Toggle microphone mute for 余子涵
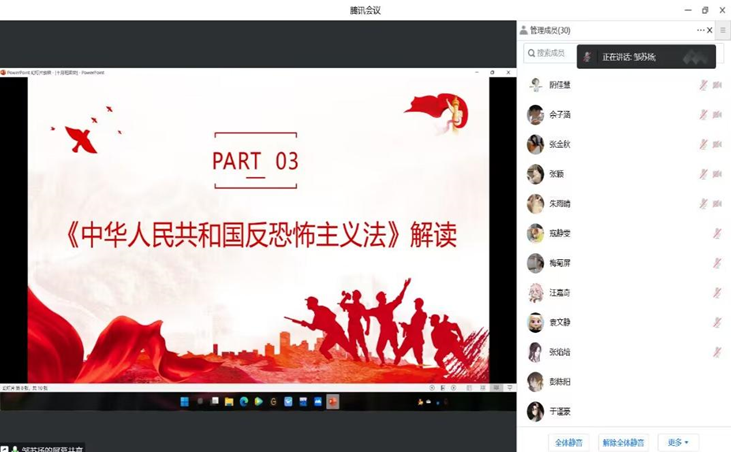The image size is (731, 452). coord(703,115)
